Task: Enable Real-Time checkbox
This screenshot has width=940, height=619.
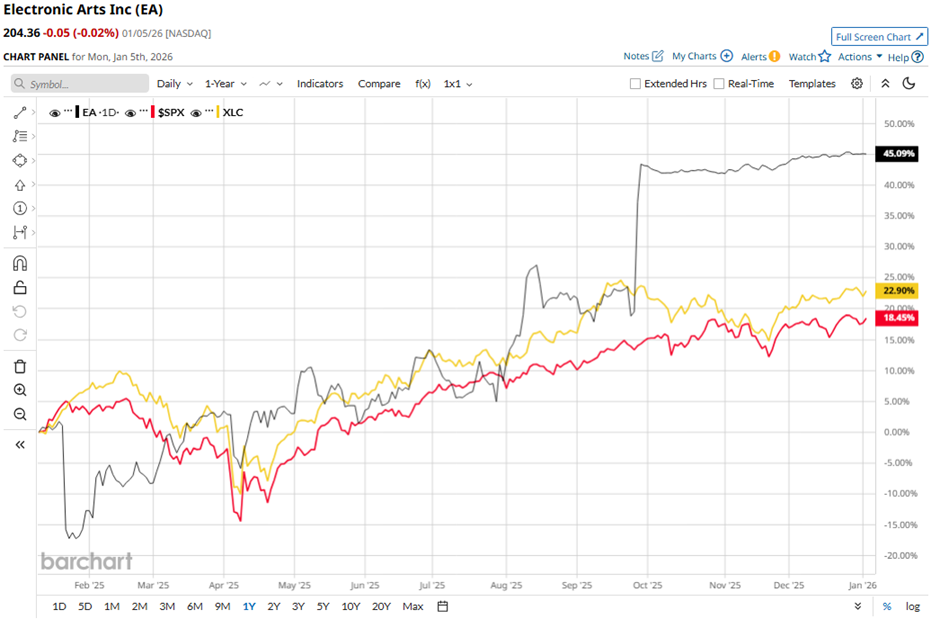Action: pyautogui.click(x=719, y=84)
